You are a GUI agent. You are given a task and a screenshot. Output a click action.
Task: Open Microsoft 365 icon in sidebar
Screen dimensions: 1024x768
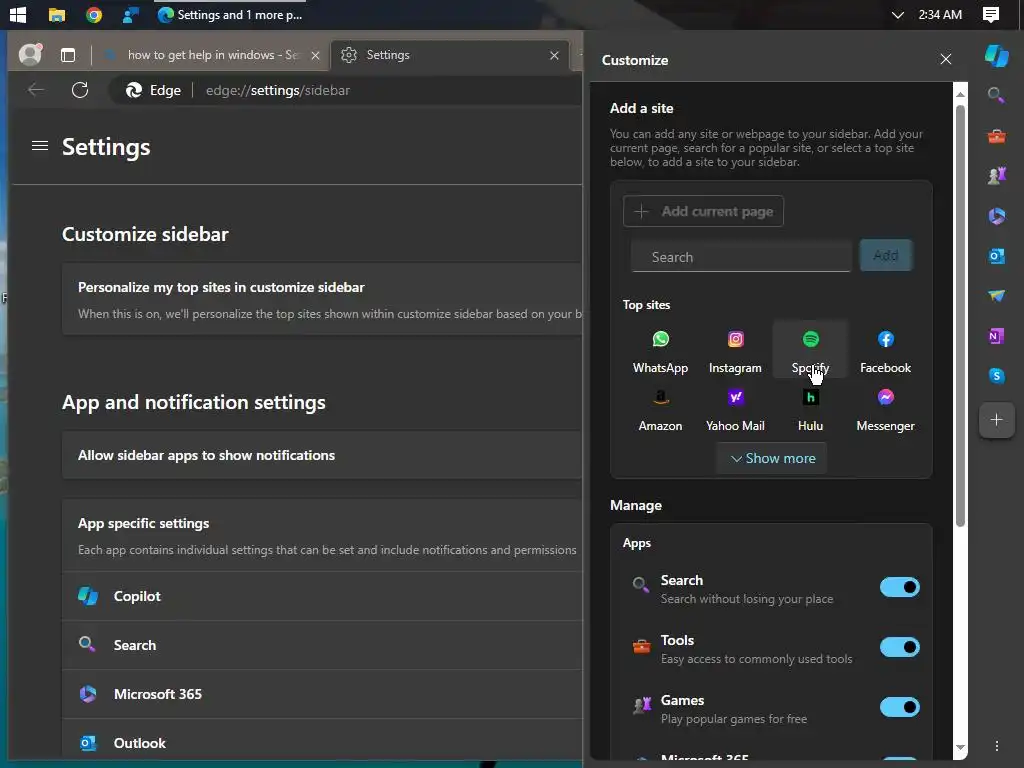(996, 216)
